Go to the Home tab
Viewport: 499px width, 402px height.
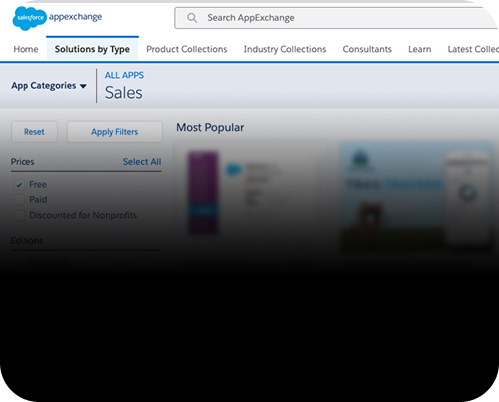point(26,49)
